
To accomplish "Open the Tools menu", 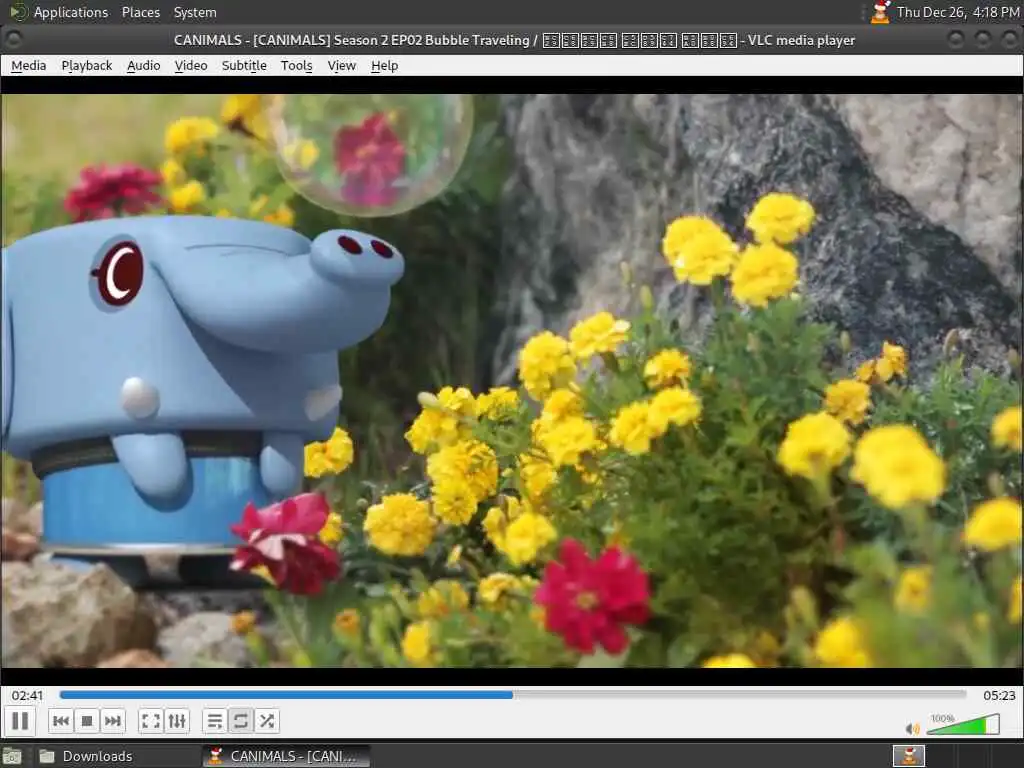I will click(296, 65).
